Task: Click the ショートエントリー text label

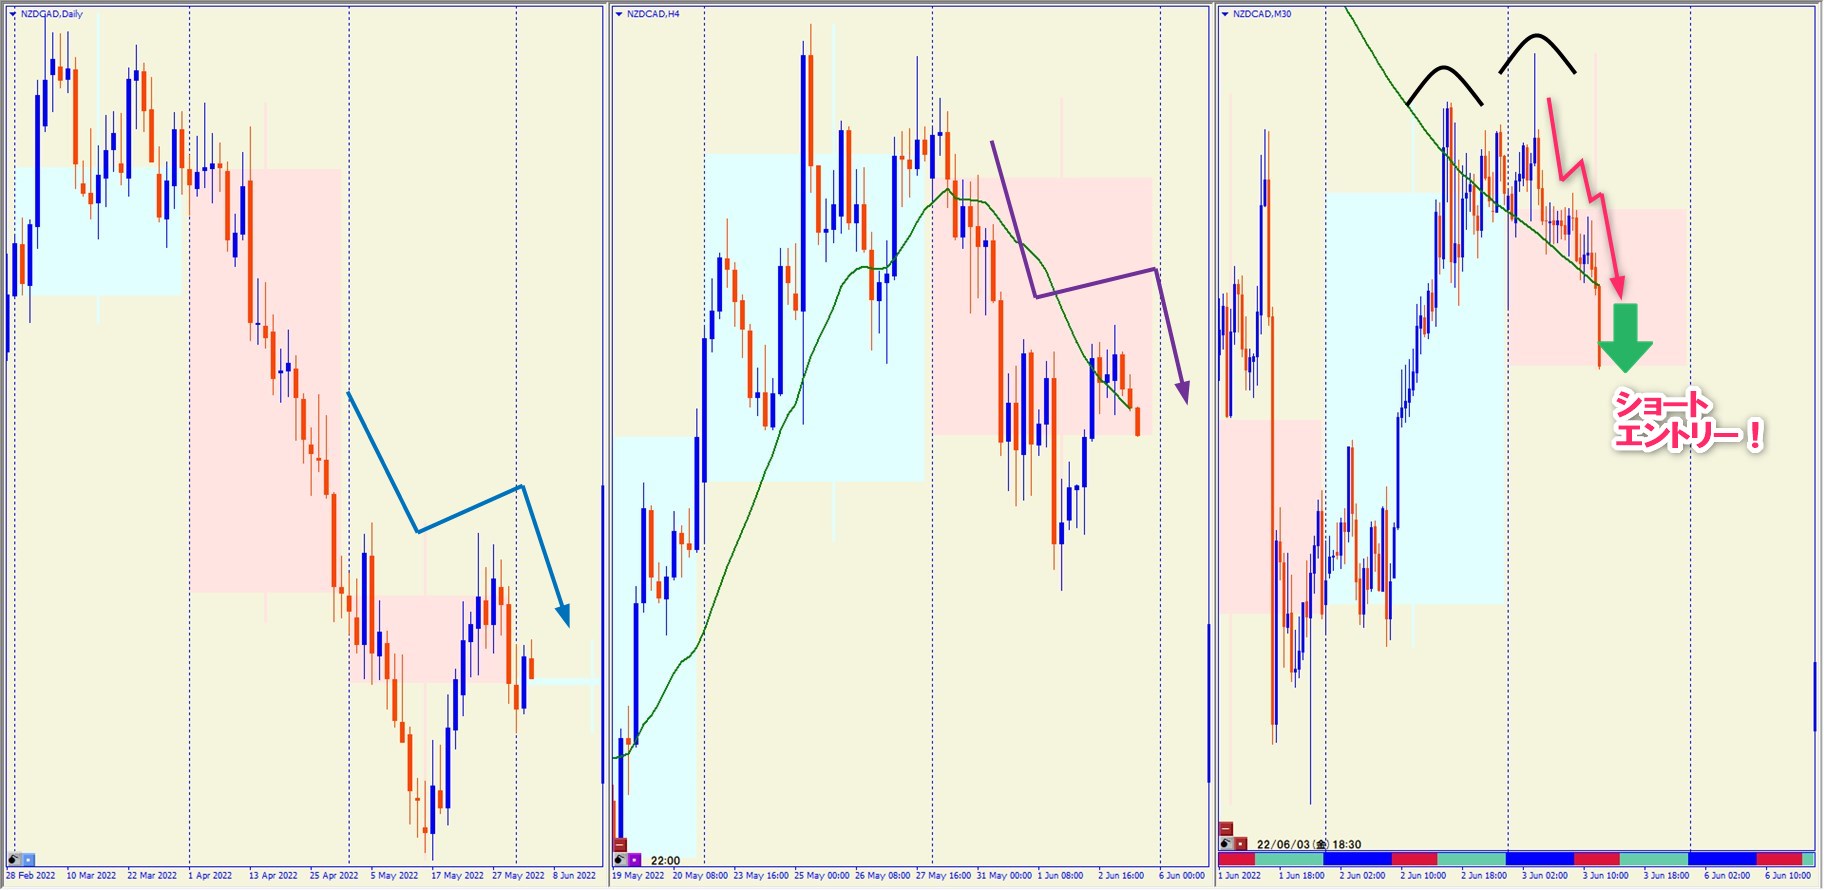Action: tap(1686, 421)
